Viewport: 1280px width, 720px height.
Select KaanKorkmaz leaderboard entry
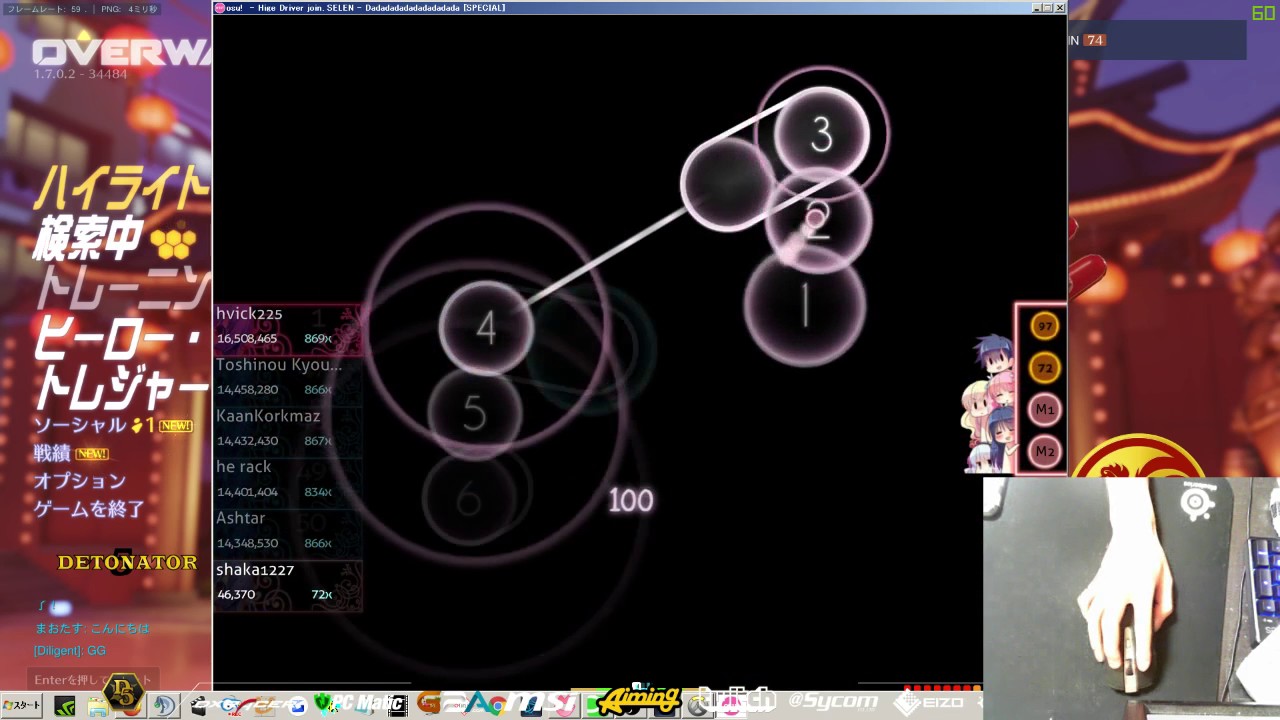288,431
